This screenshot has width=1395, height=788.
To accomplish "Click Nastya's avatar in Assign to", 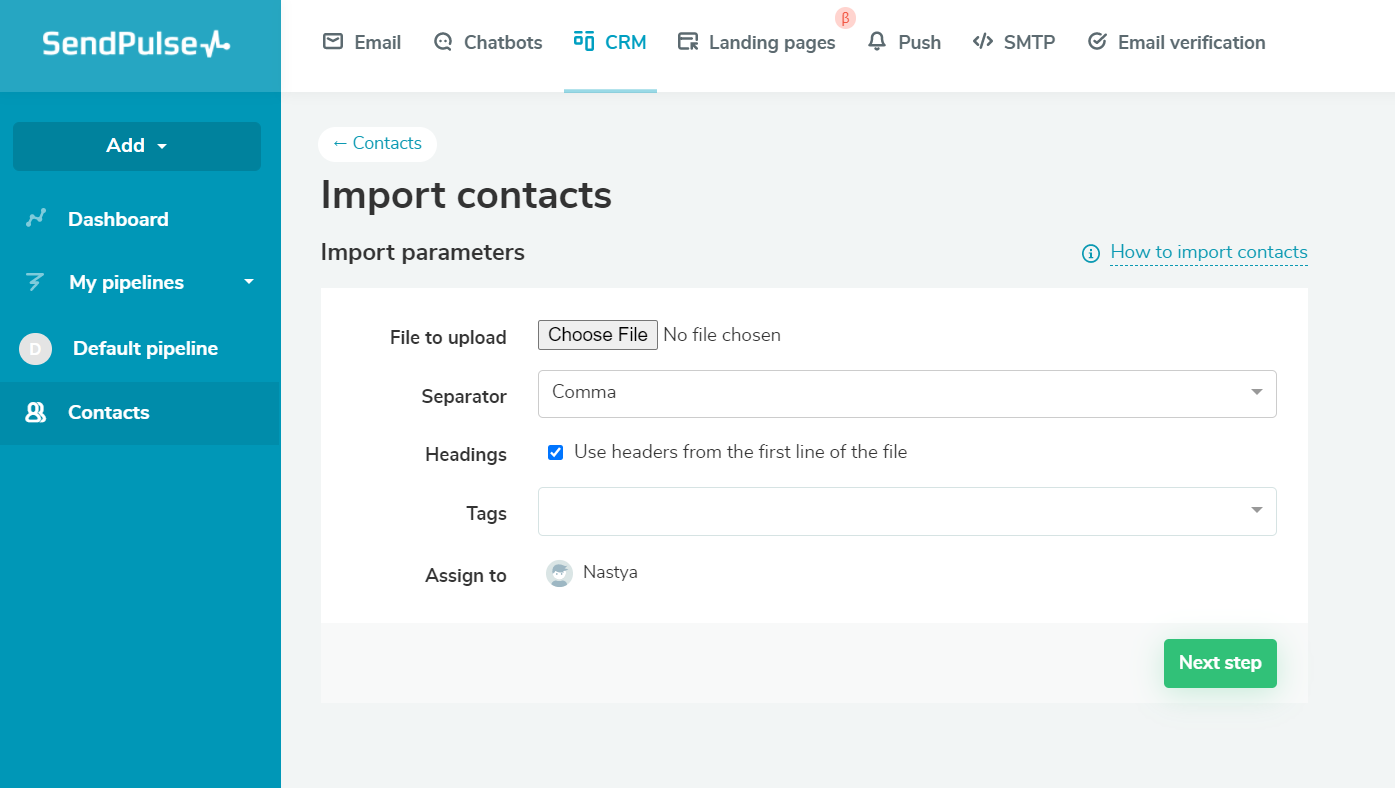I will click(x=559, y=573).
